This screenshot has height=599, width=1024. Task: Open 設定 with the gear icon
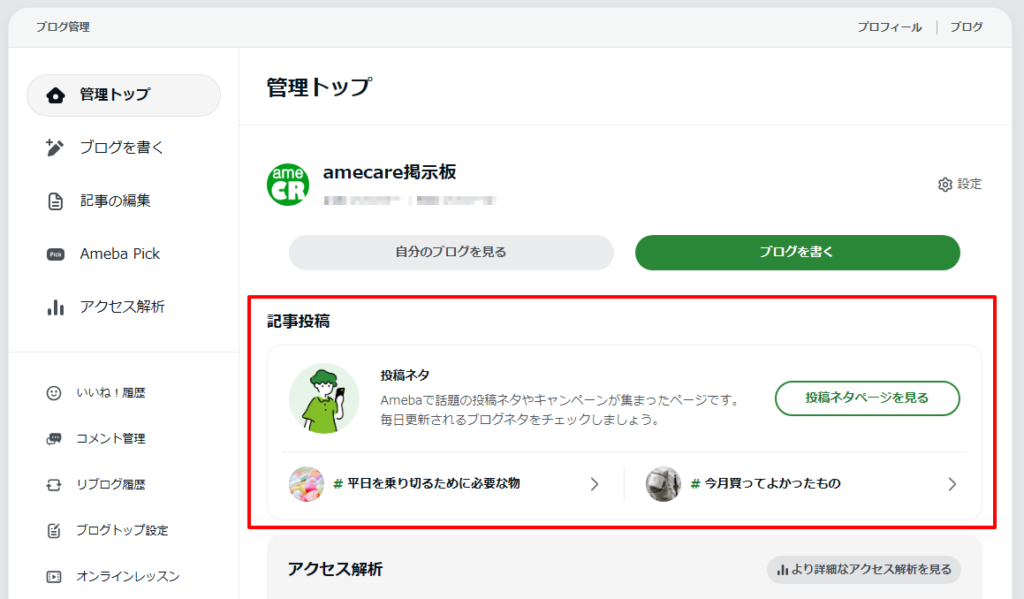[x=945, y=184]
